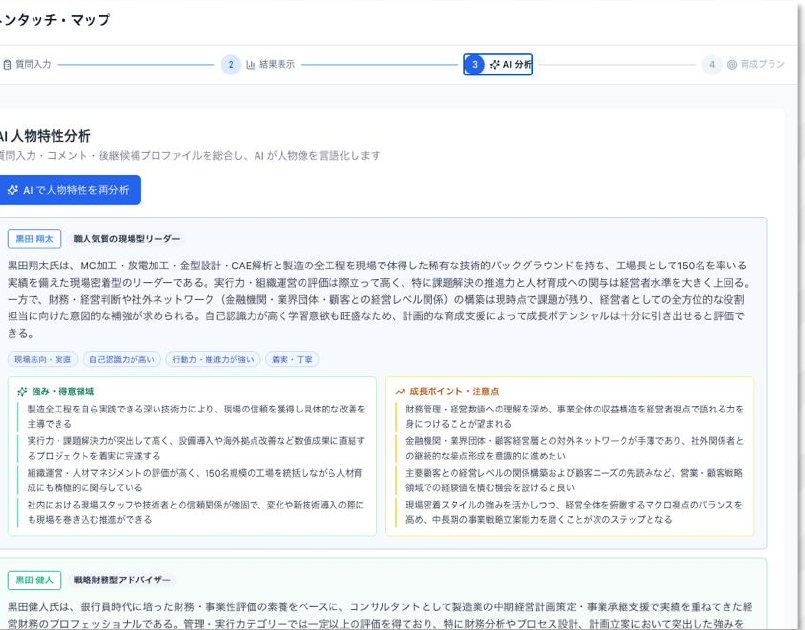Click the 職人気質の現場型リーダー label
Screen dimensions: 805x630
click(x=127, y=239)
